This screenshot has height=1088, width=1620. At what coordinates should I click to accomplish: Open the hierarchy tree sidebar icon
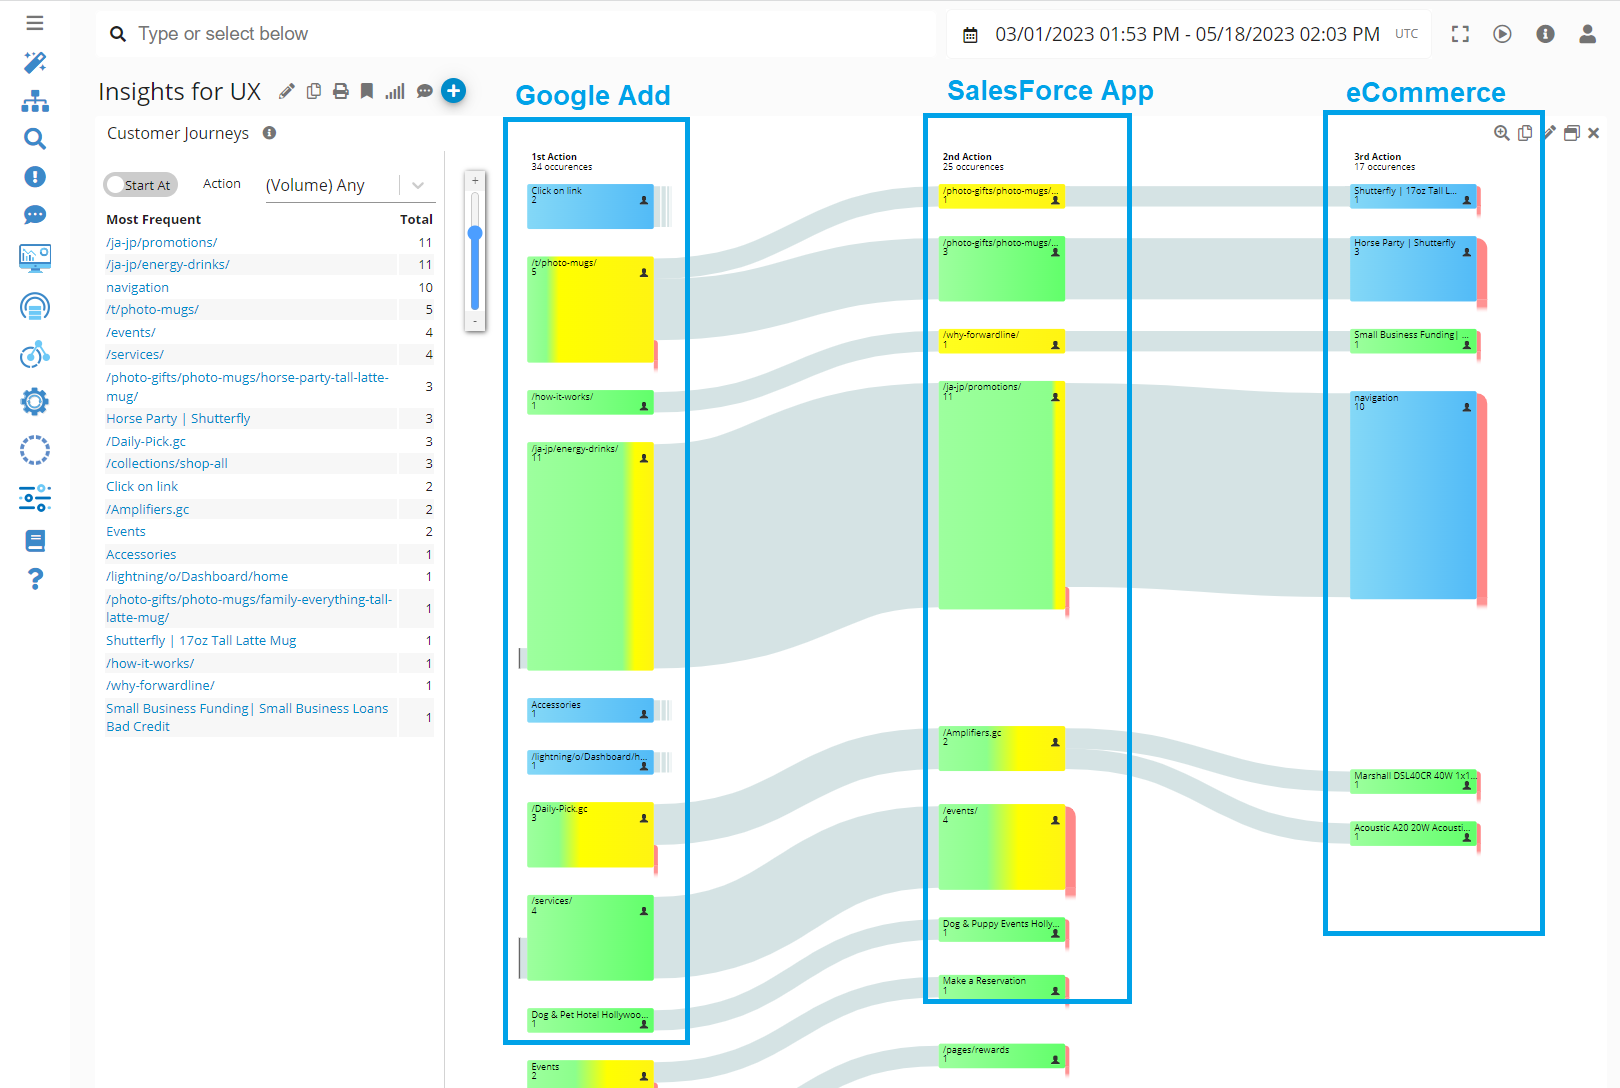click(35, 101)
